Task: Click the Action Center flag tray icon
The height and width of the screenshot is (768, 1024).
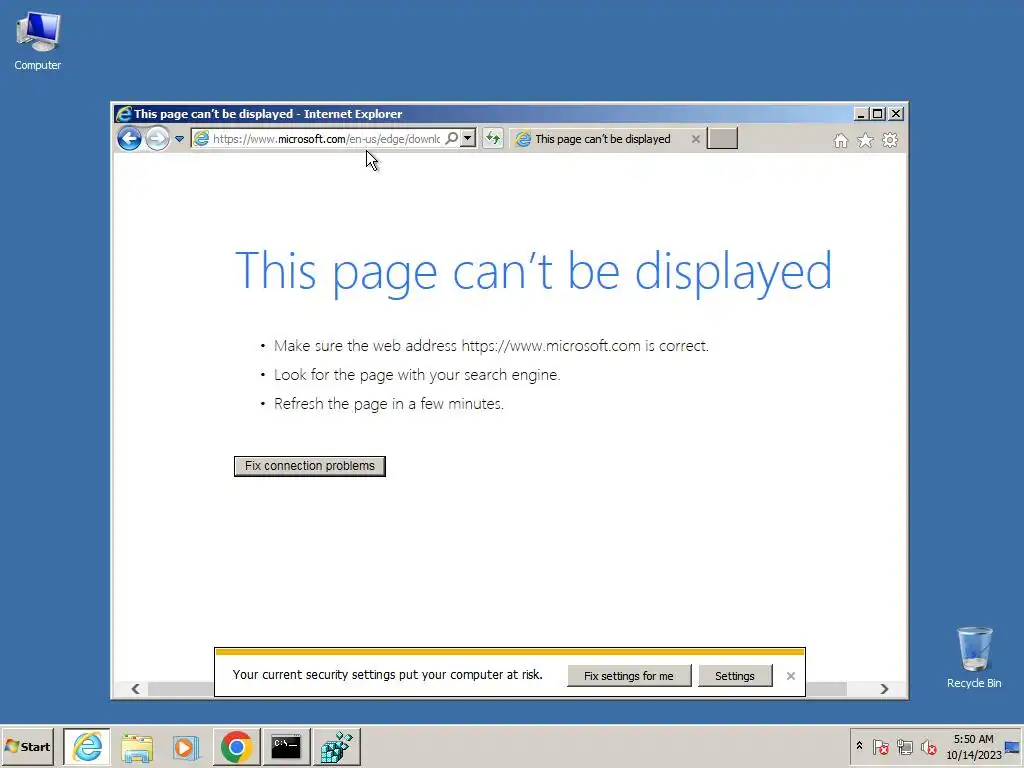Action: [880, 746]
